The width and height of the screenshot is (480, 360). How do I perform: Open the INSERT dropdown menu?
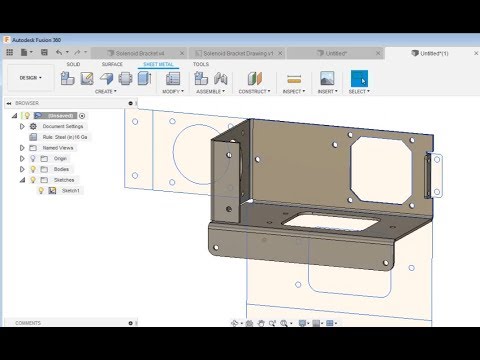[x=327, y=91]
